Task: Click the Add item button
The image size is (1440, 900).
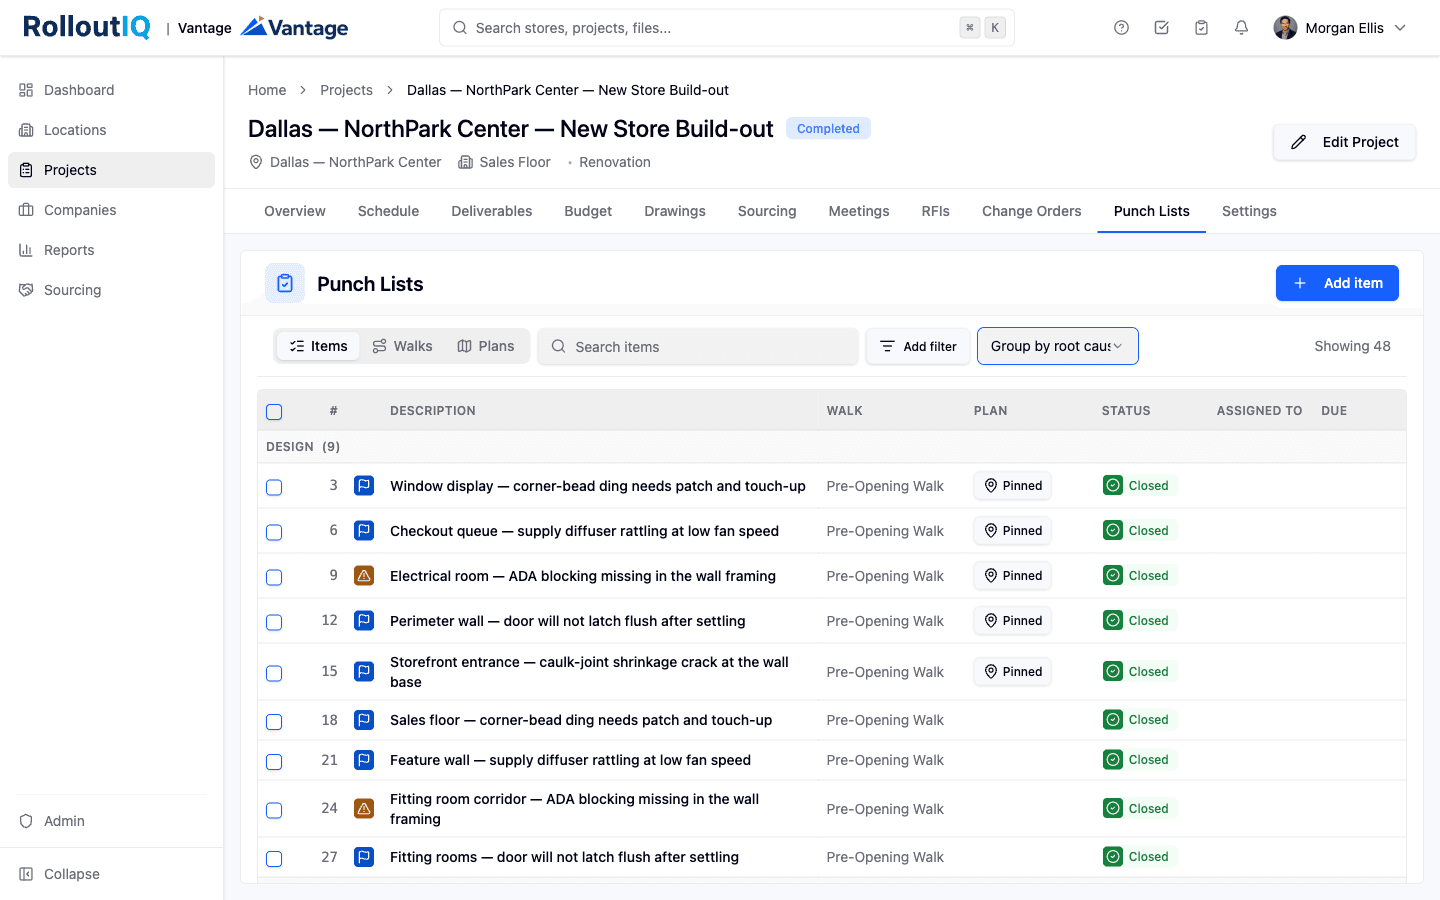Action: 1337,283
